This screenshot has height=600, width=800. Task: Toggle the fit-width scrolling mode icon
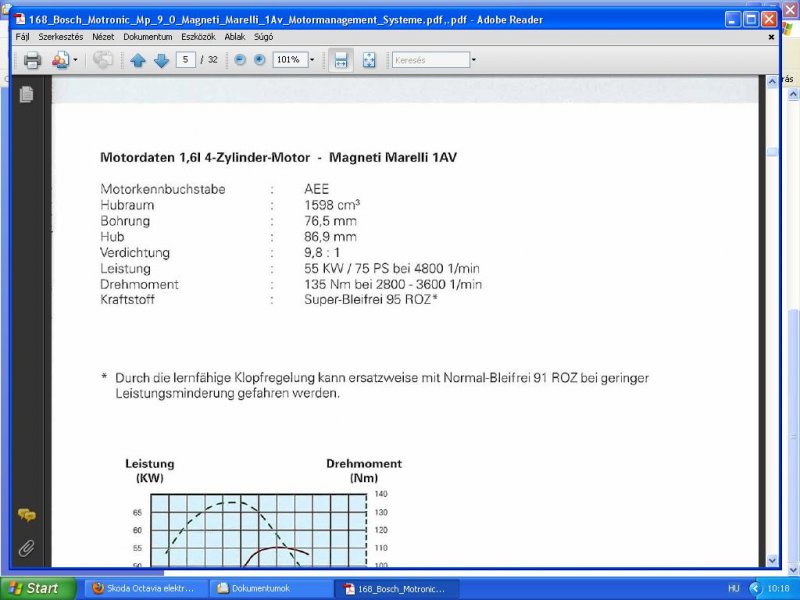pos(341,60)
